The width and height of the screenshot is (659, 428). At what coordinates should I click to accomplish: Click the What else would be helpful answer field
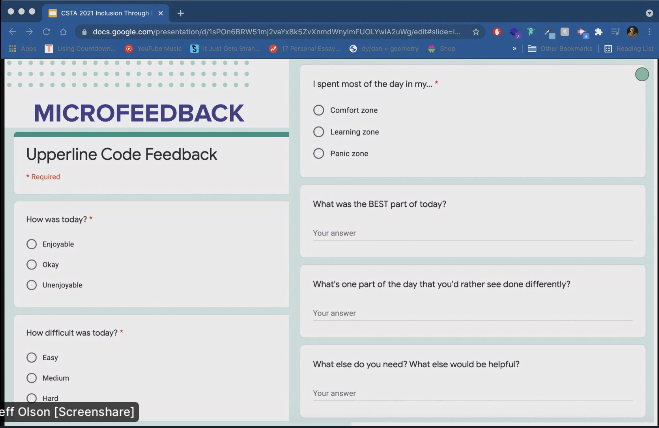click(x=472, y=394)
